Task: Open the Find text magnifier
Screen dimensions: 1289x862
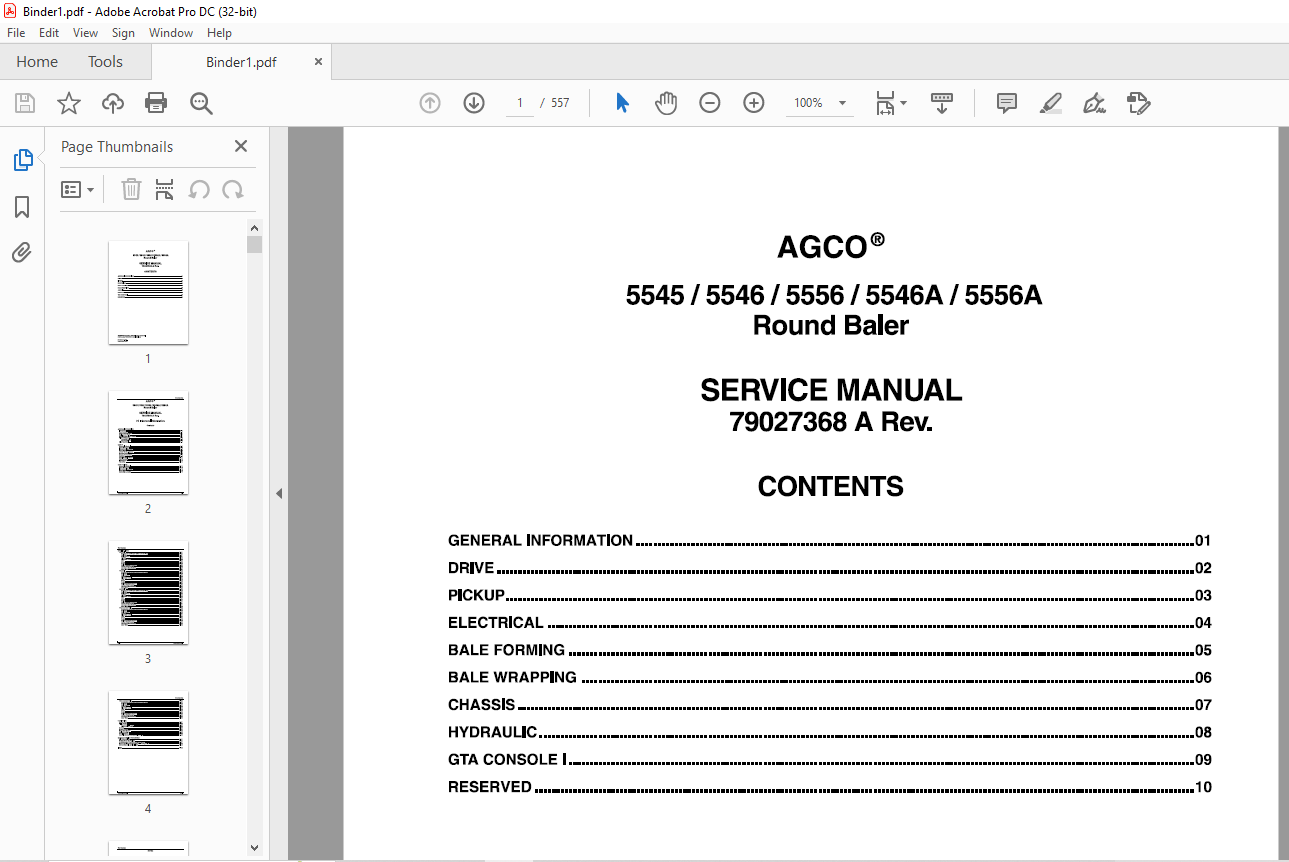Action: pyautogui.click(x=201, y=103)
